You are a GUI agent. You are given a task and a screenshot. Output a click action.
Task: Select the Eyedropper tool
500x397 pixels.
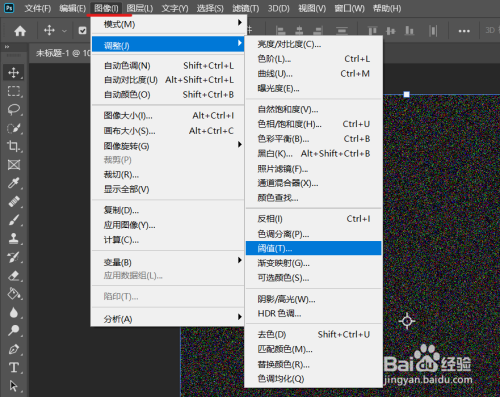coord(14,183)
